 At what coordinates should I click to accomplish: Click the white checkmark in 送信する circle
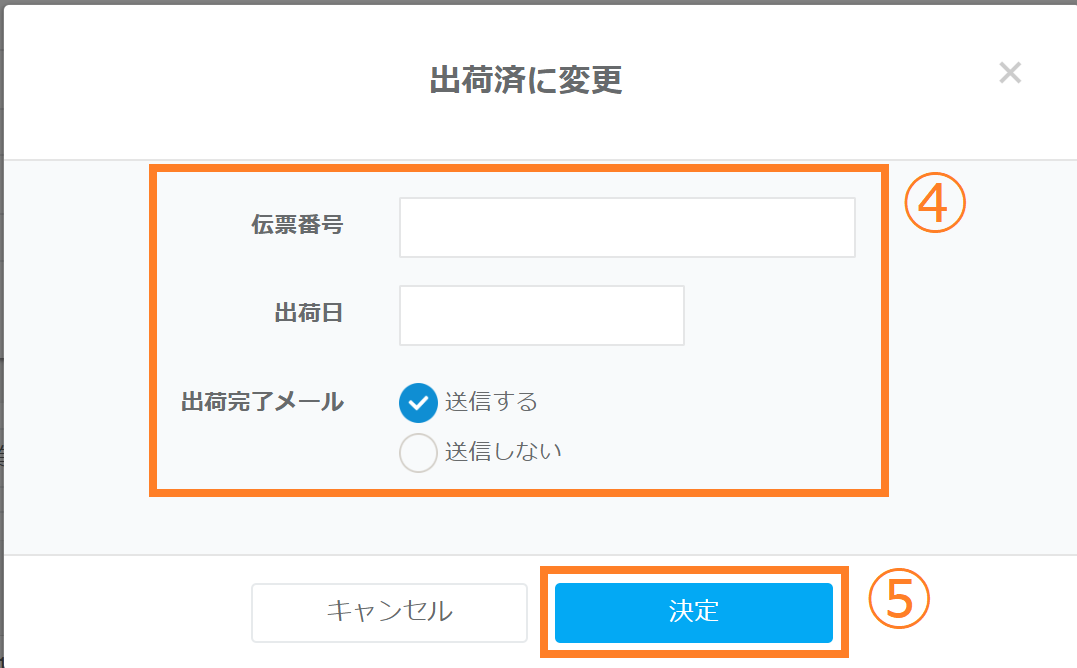(418, 402)
